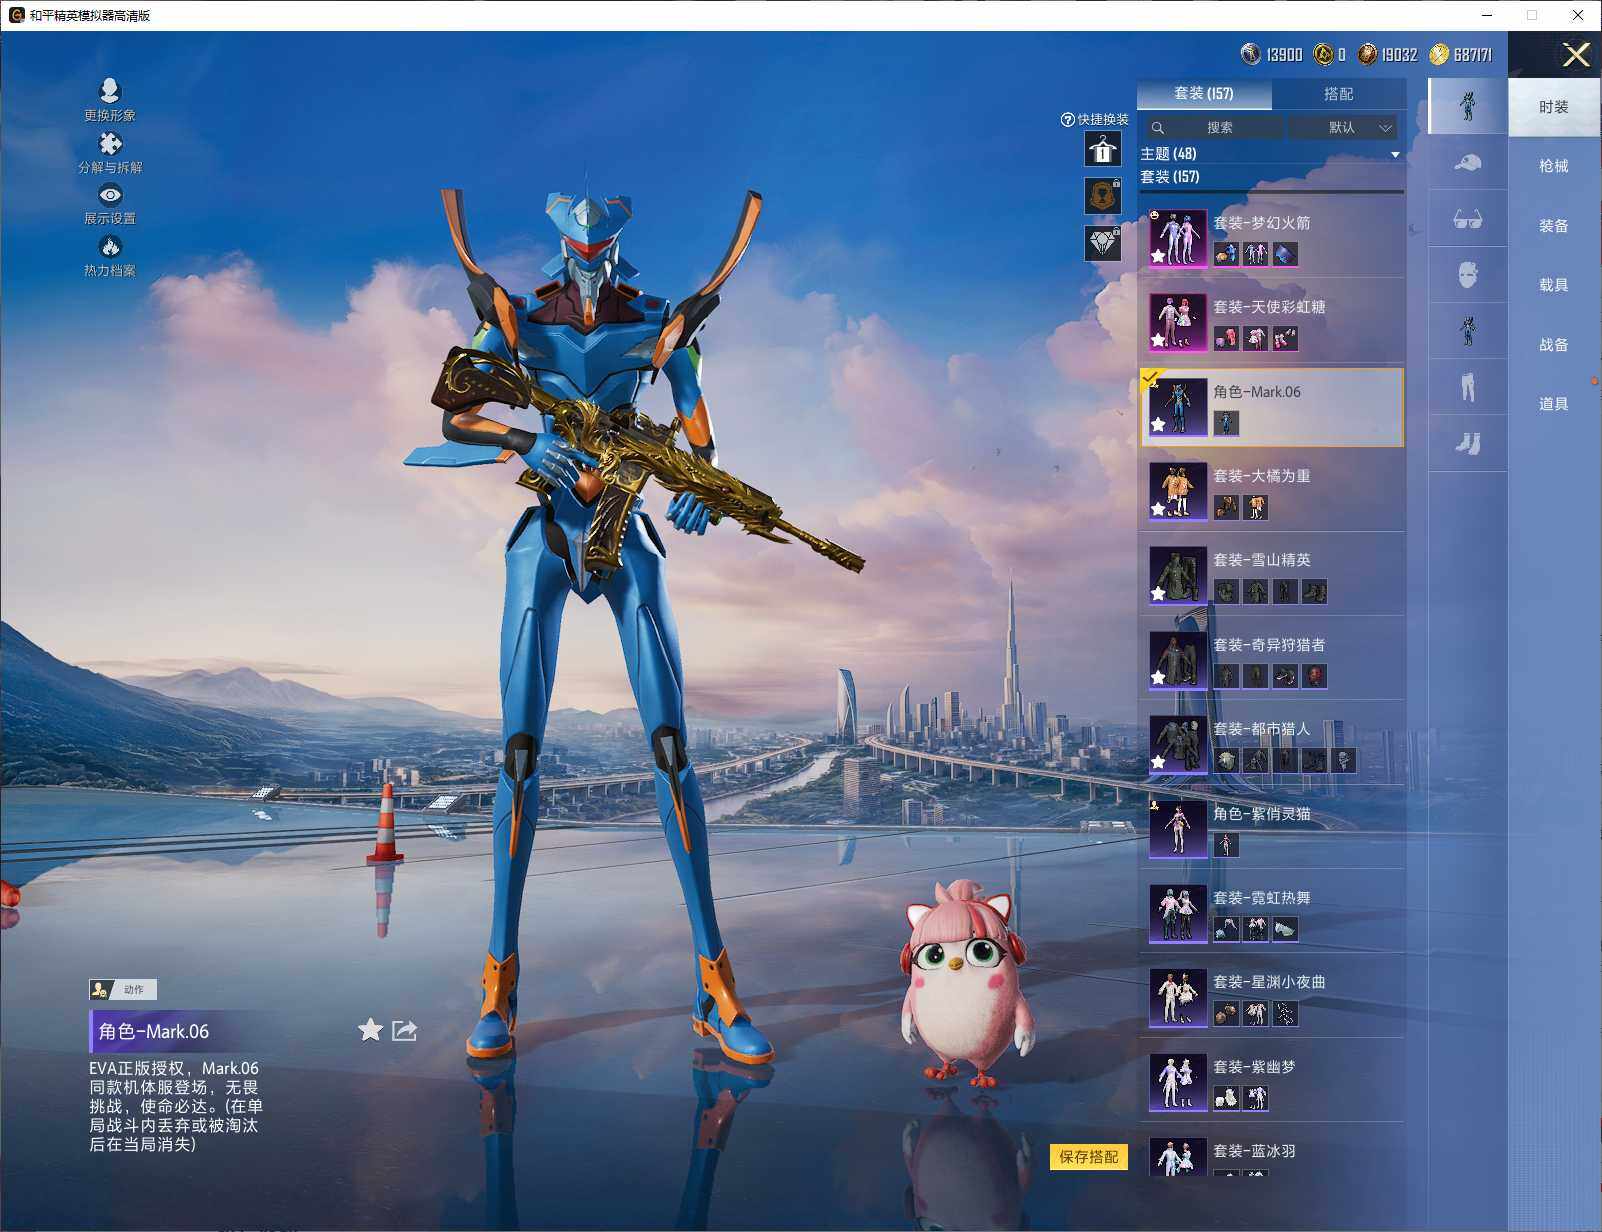The width and height of the screenshot is (1602, 1232).
Task: Switch to 套装 (157) tab
Action: click(1204, 94)
